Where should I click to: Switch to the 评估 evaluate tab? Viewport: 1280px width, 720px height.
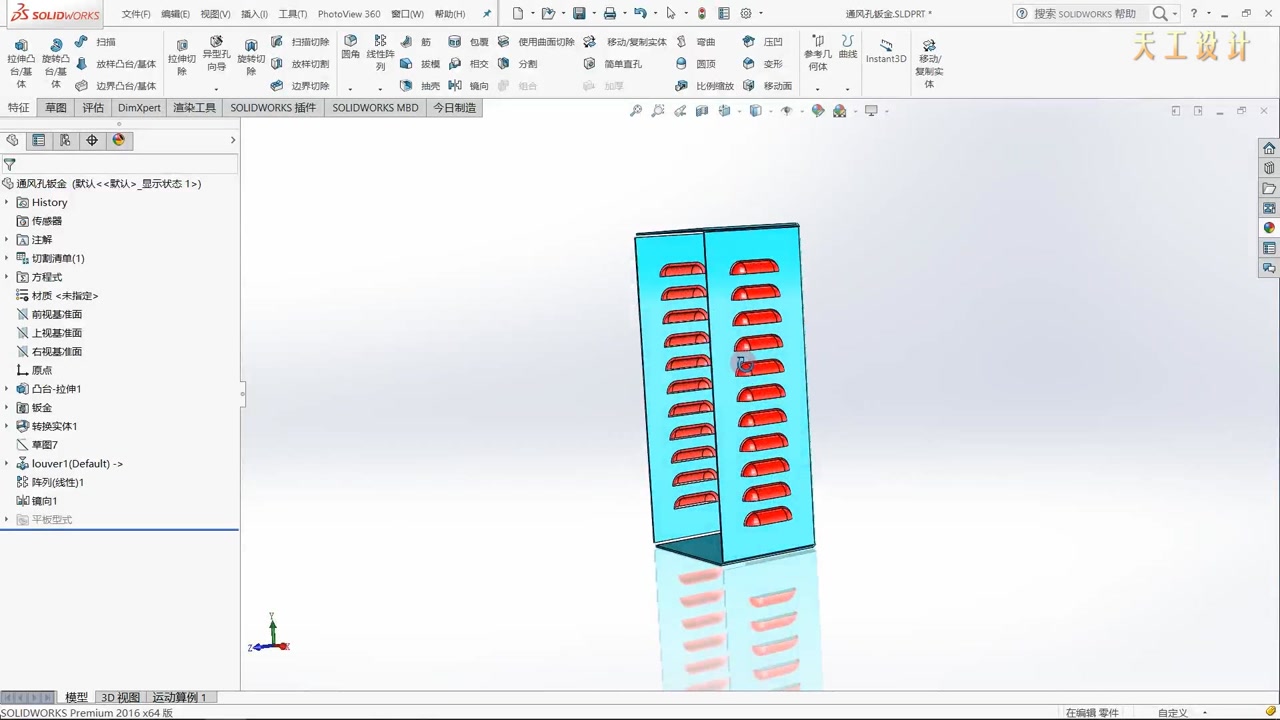tap(93, 108)
